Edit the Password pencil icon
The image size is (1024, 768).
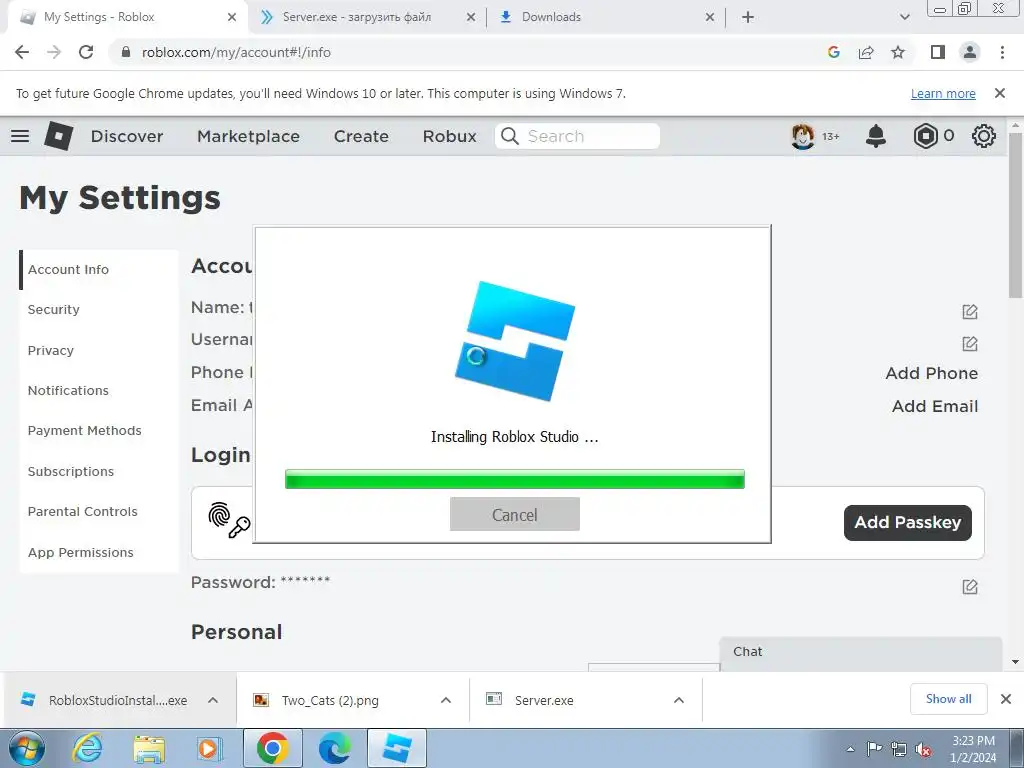[x=970, y=586]
